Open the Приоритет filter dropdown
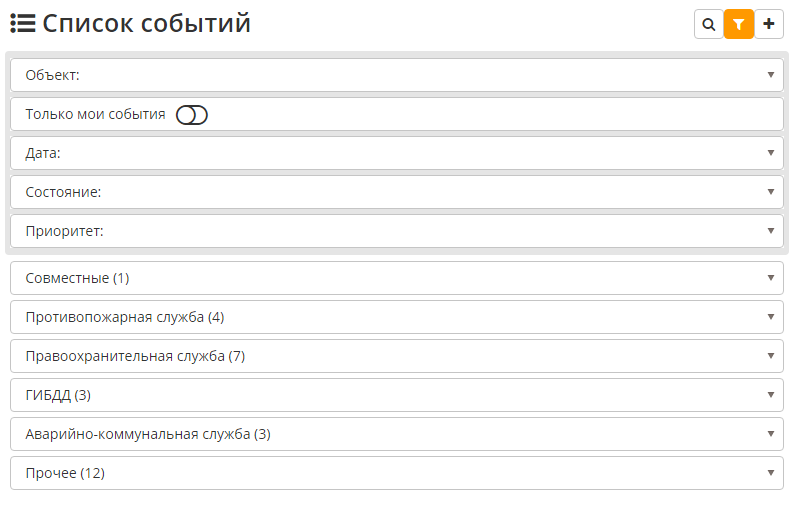The image size is (799, 510). [x=396, y=231]
